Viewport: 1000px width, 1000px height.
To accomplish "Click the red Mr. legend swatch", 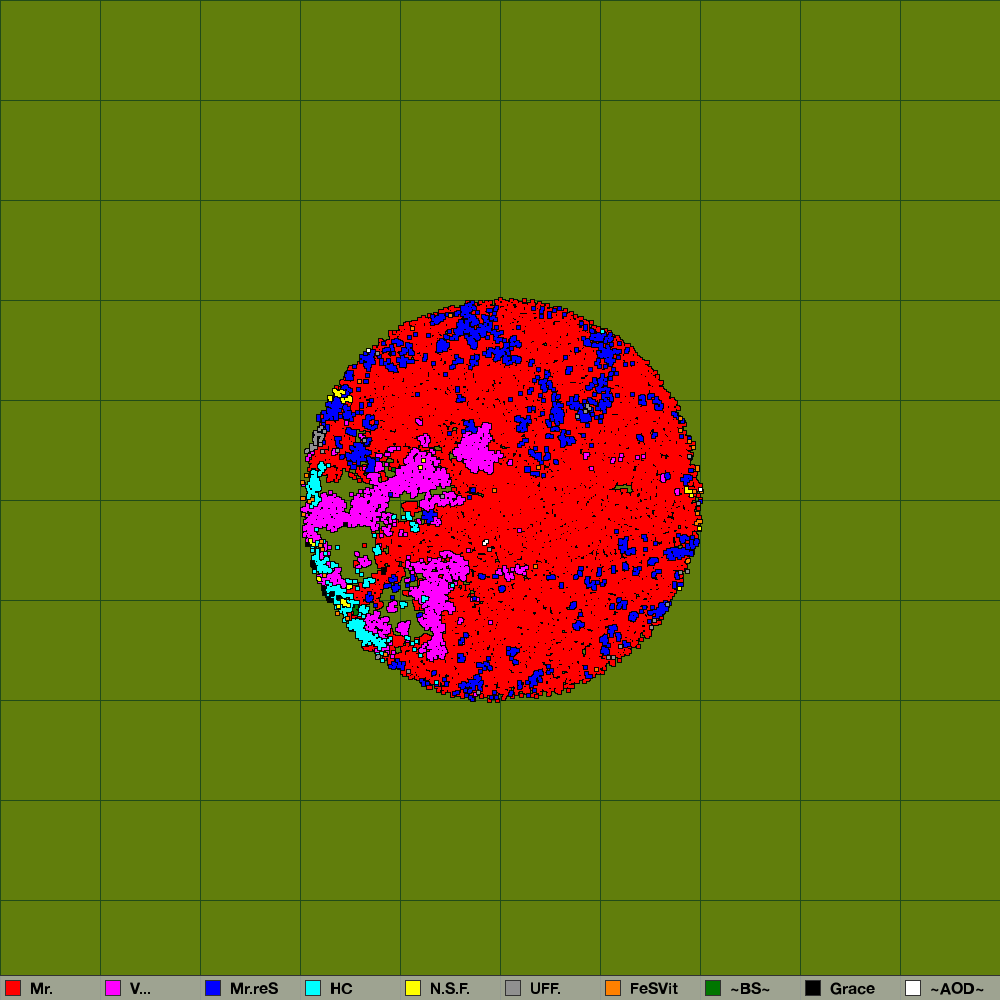I will click(13, 988).
